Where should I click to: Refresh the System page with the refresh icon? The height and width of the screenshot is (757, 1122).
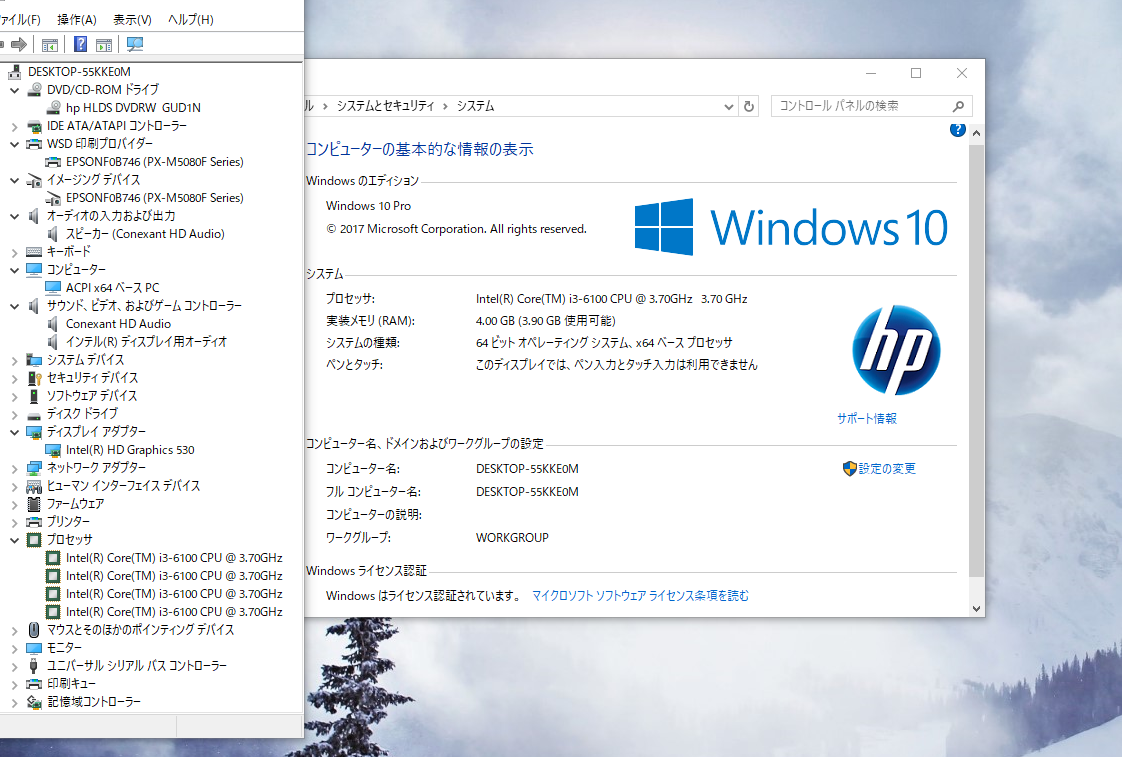(x=748, y=106)
